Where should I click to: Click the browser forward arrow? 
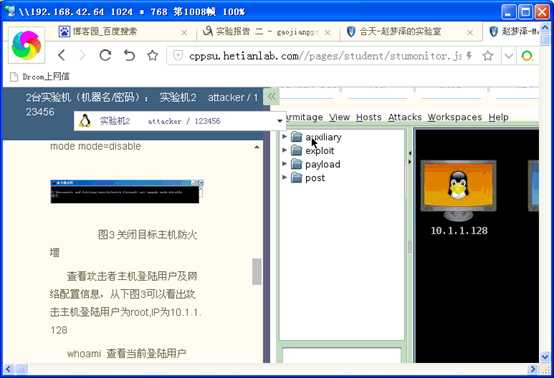point(83,55)
